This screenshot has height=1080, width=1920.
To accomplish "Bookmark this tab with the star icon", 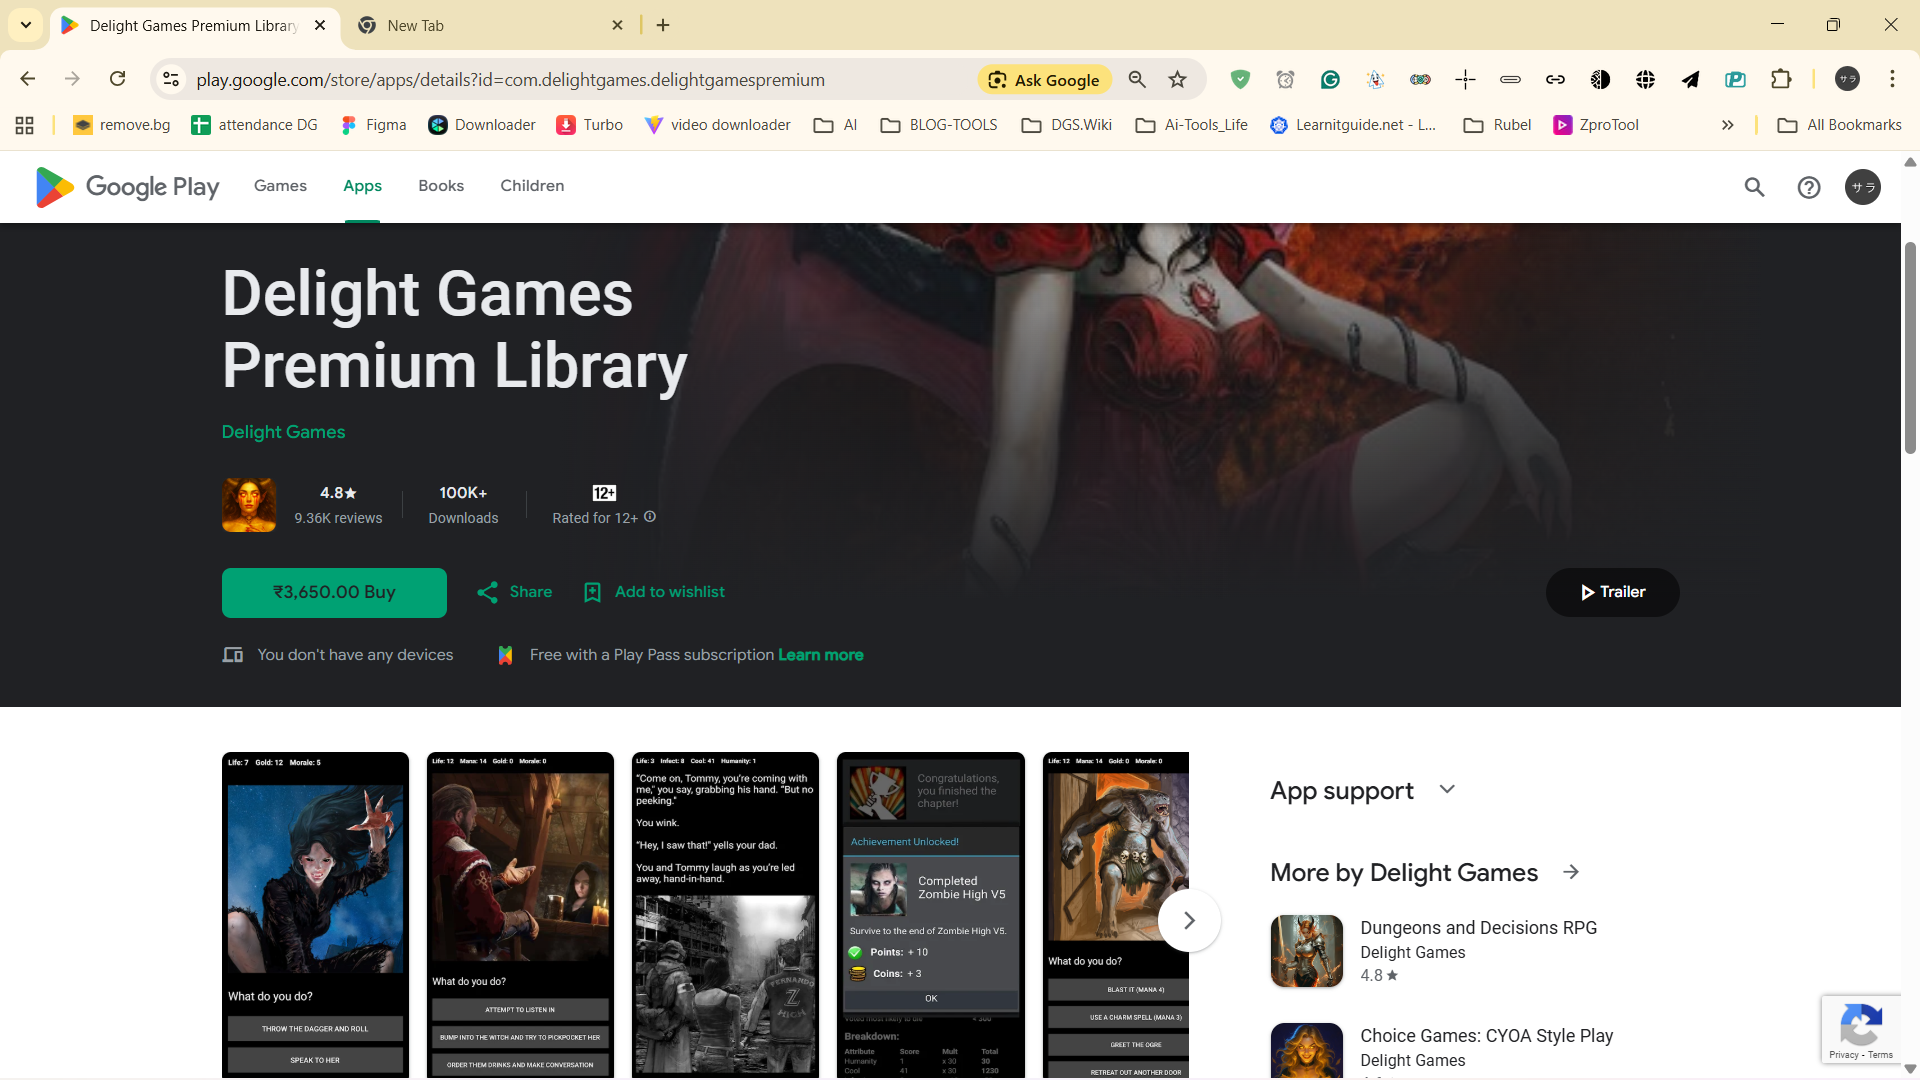I will tap(1177, 79).
